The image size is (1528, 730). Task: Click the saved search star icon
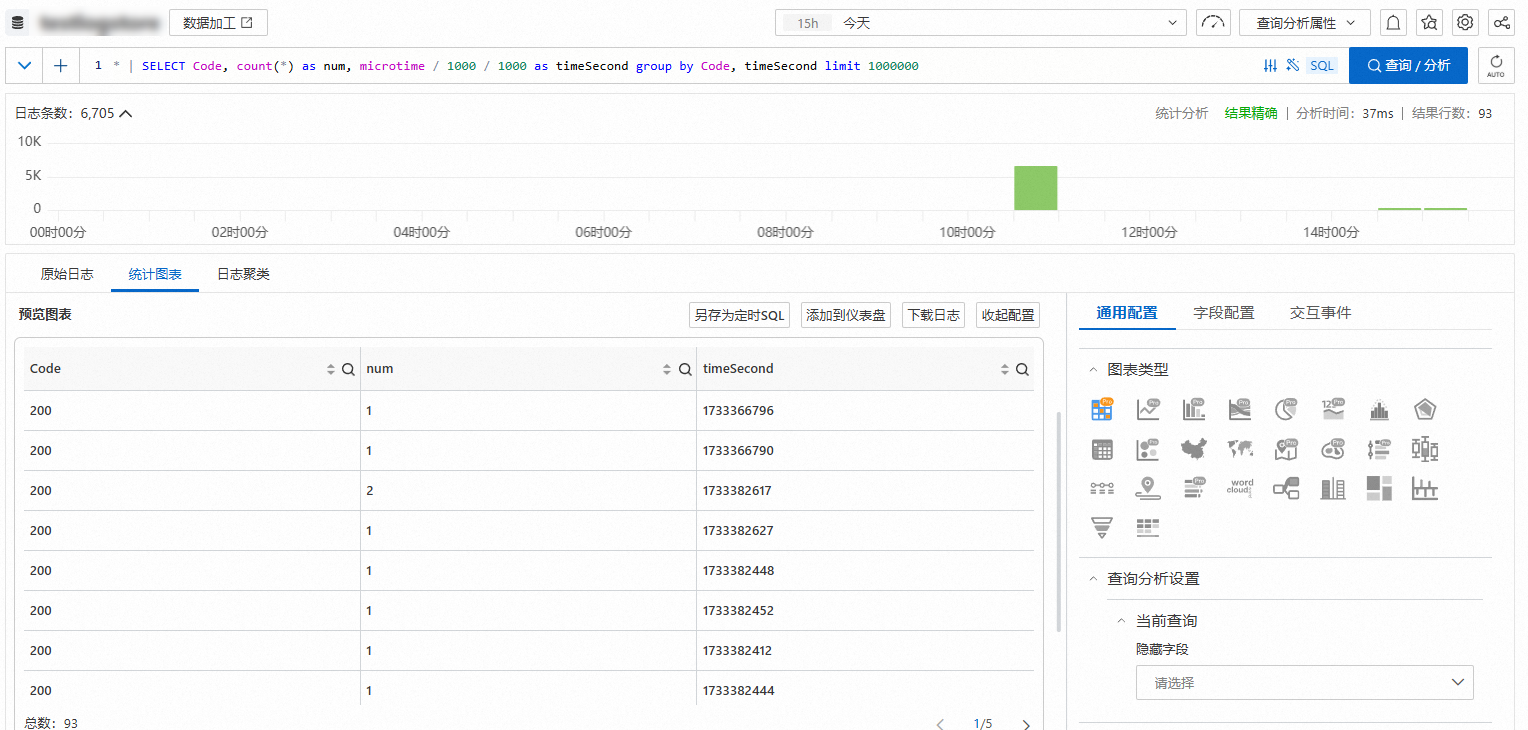pos(1429,22)
